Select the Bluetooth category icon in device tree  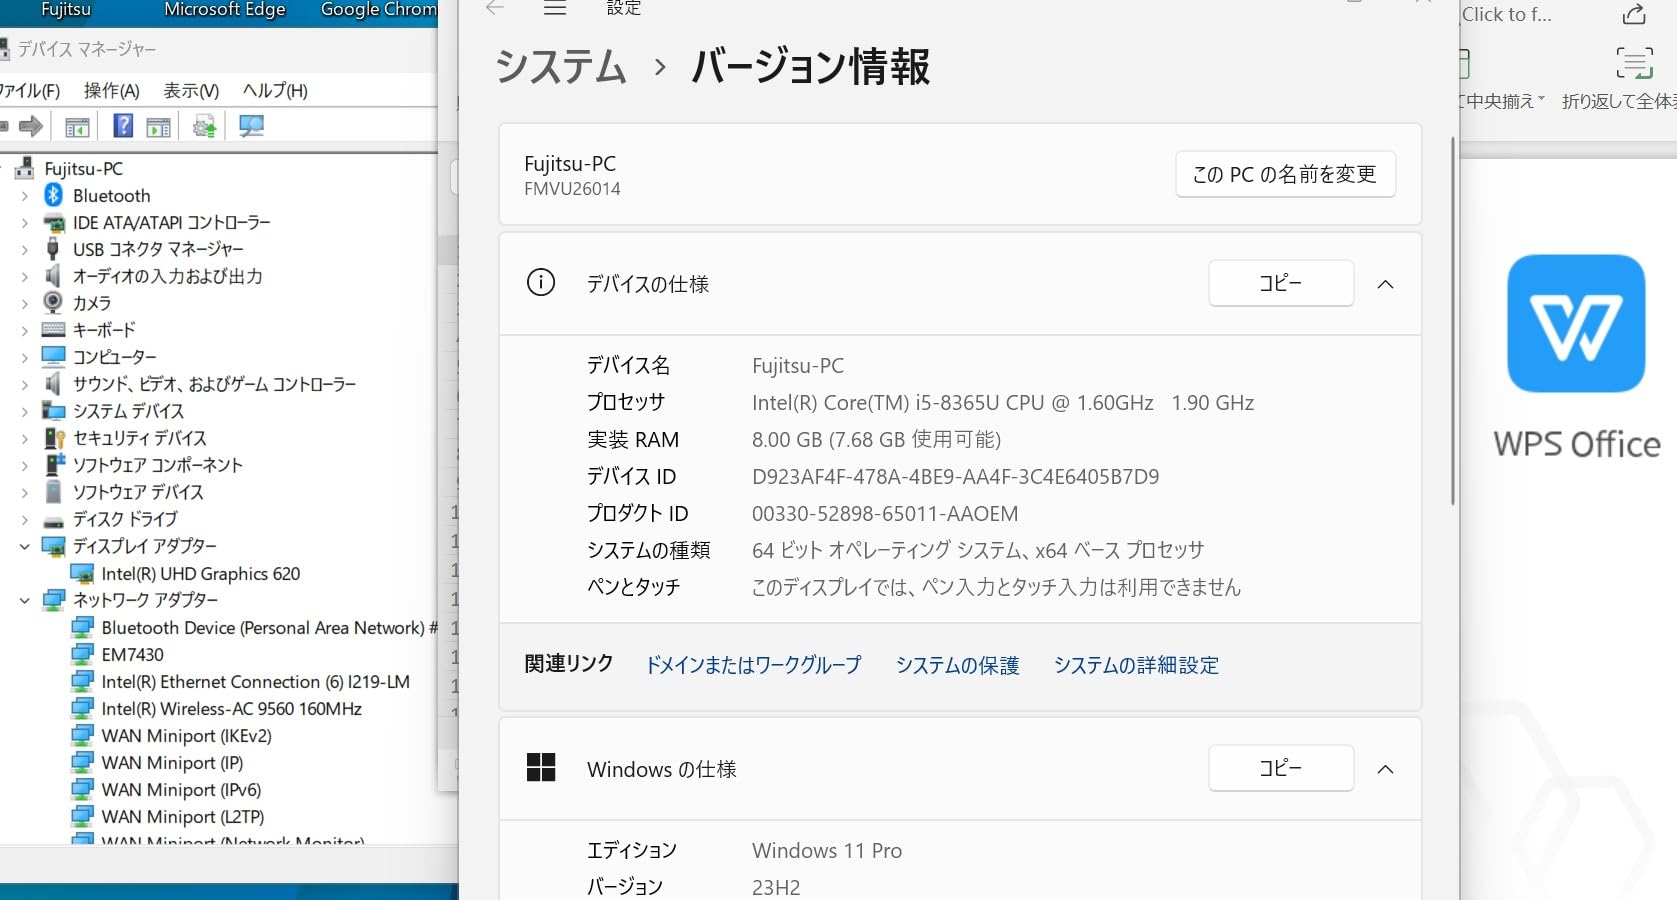pyautogui.click(x=54, y=195)
